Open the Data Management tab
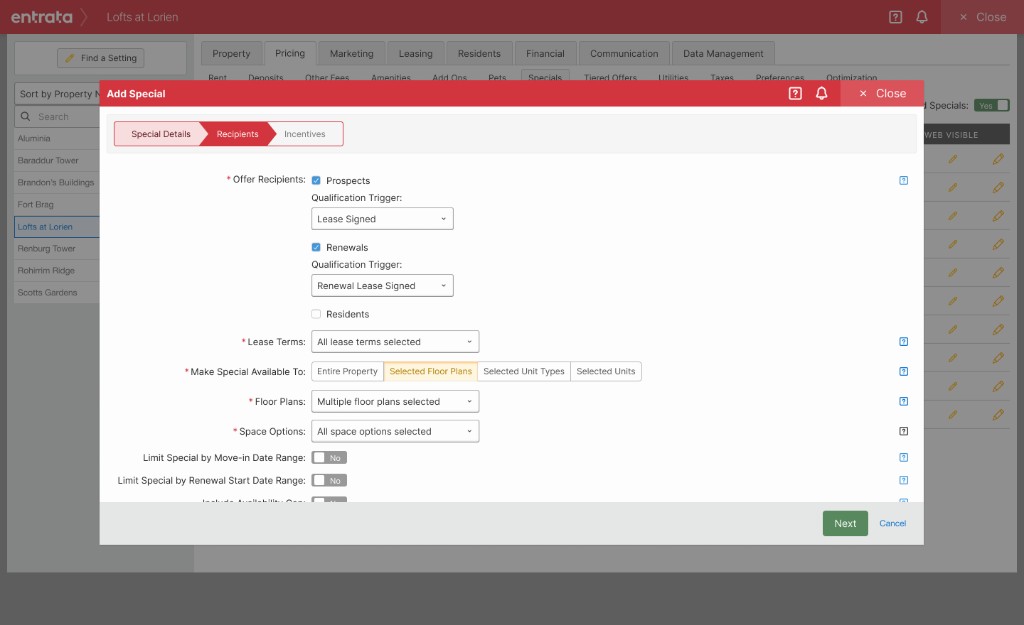This screenshot has height=625, width=1024. [723, 54]
